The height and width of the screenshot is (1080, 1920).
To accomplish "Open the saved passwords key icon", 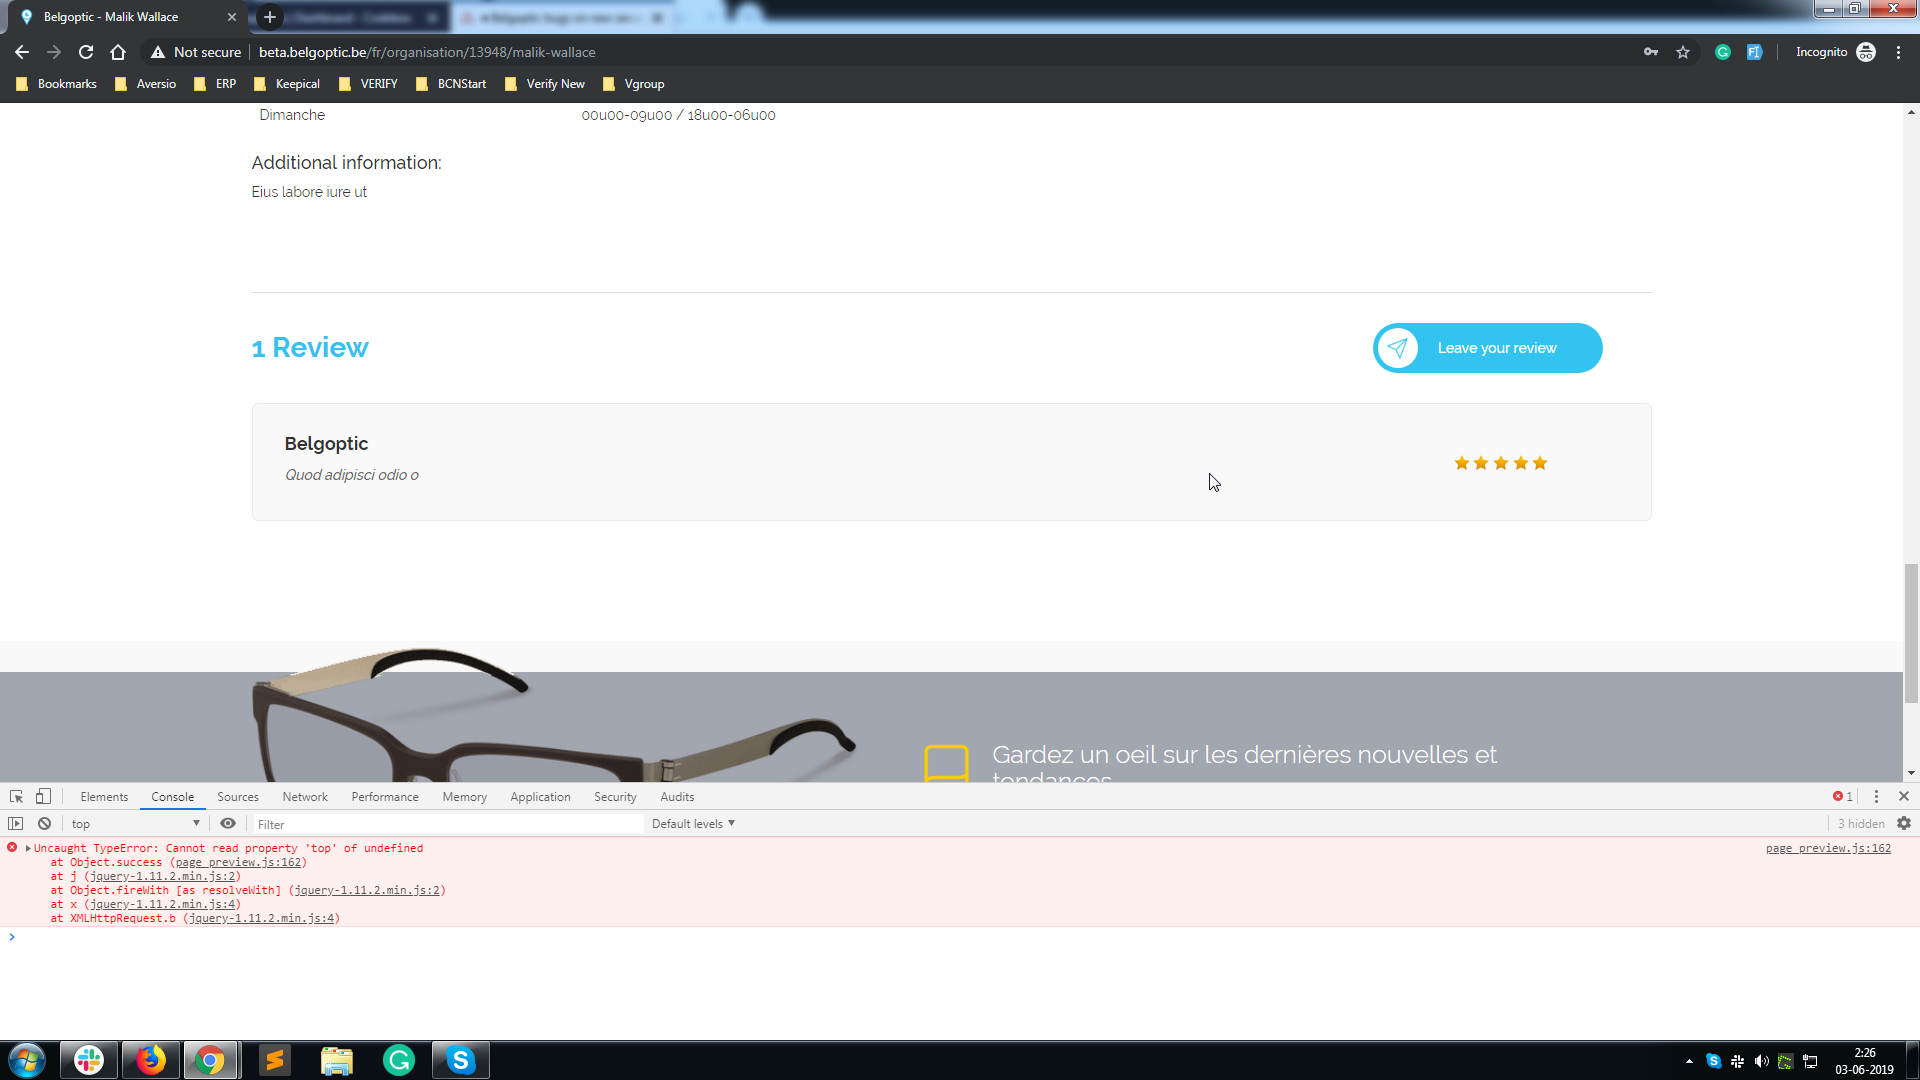I will tap(1651, 52).
